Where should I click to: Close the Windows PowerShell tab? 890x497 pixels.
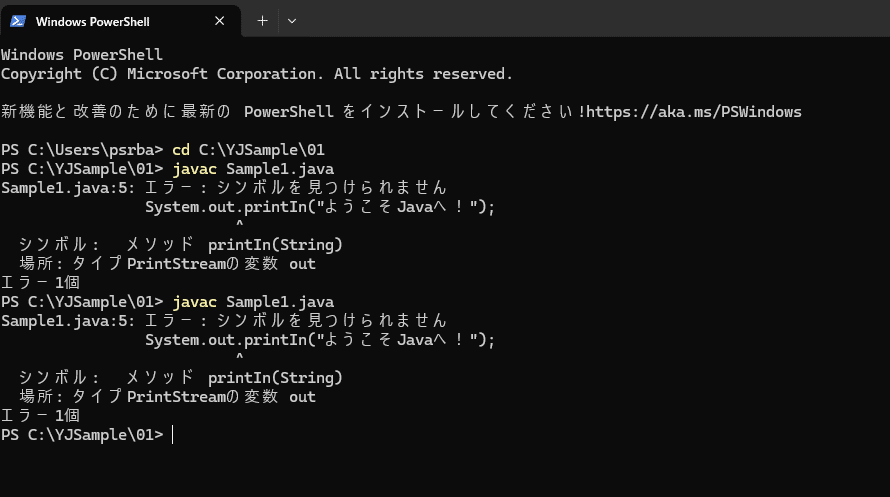coord(220,21)
